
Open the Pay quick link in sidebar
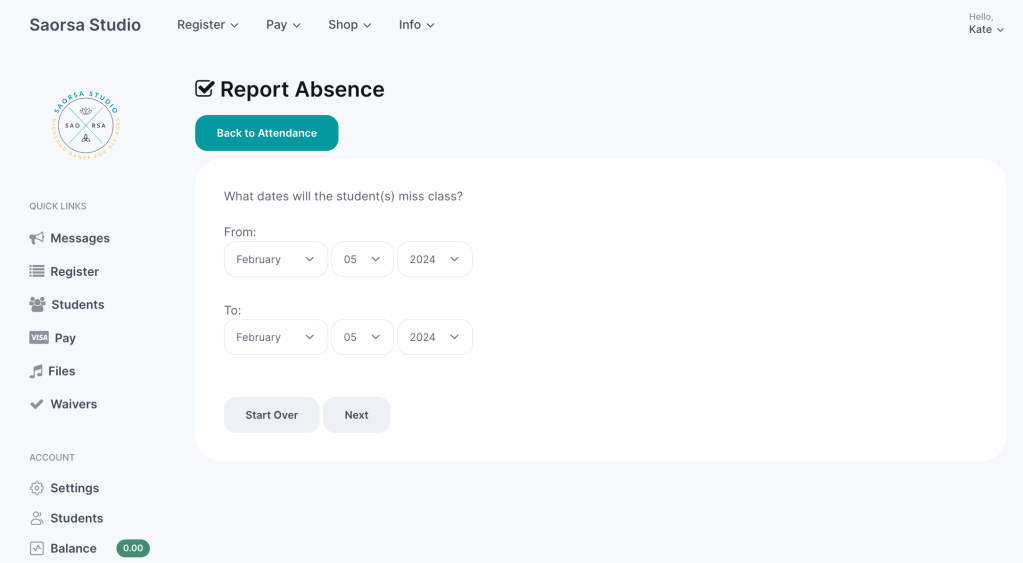52,338
